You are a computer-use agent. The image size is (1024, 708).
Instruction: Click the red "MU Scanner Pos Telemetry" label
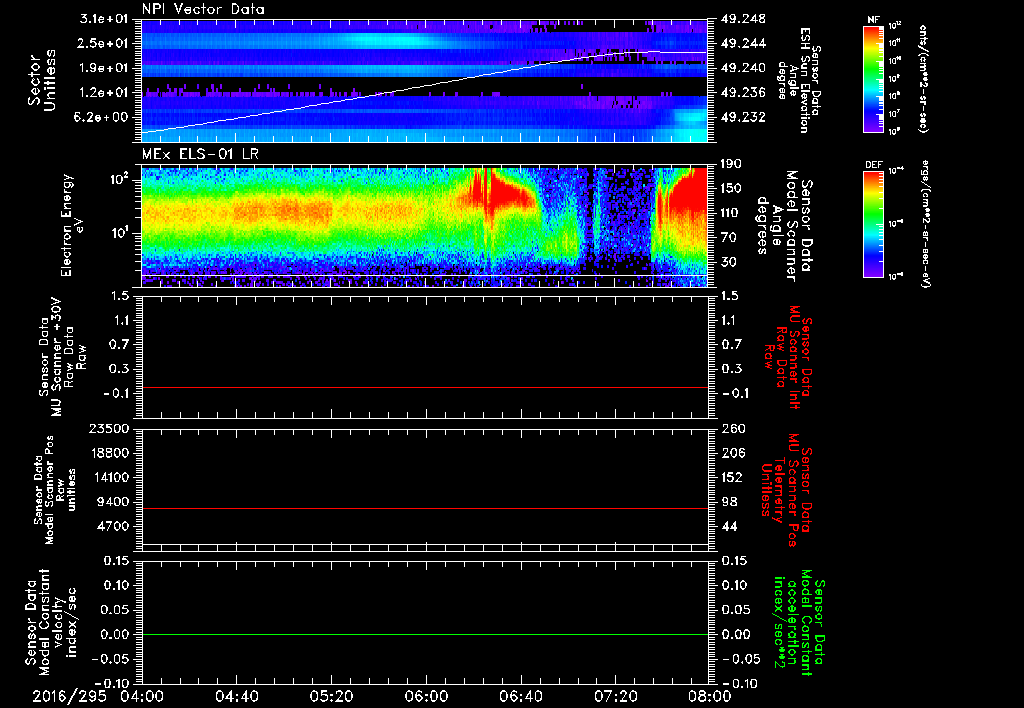point(786,490)
